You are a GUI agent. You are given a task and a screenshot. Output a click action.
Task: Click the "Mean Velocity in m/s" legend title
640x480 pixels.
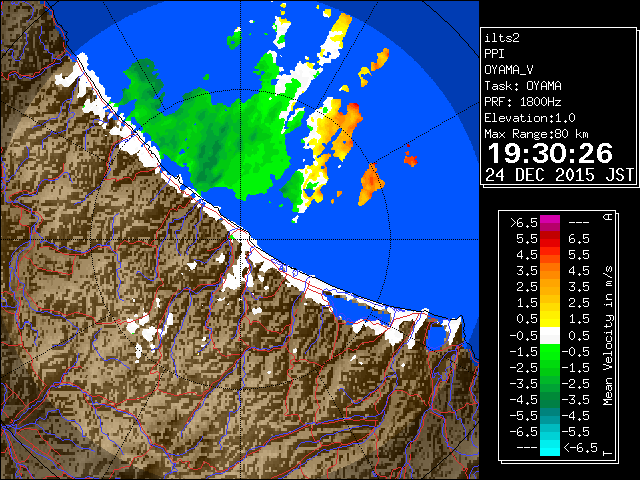(608, 336)
